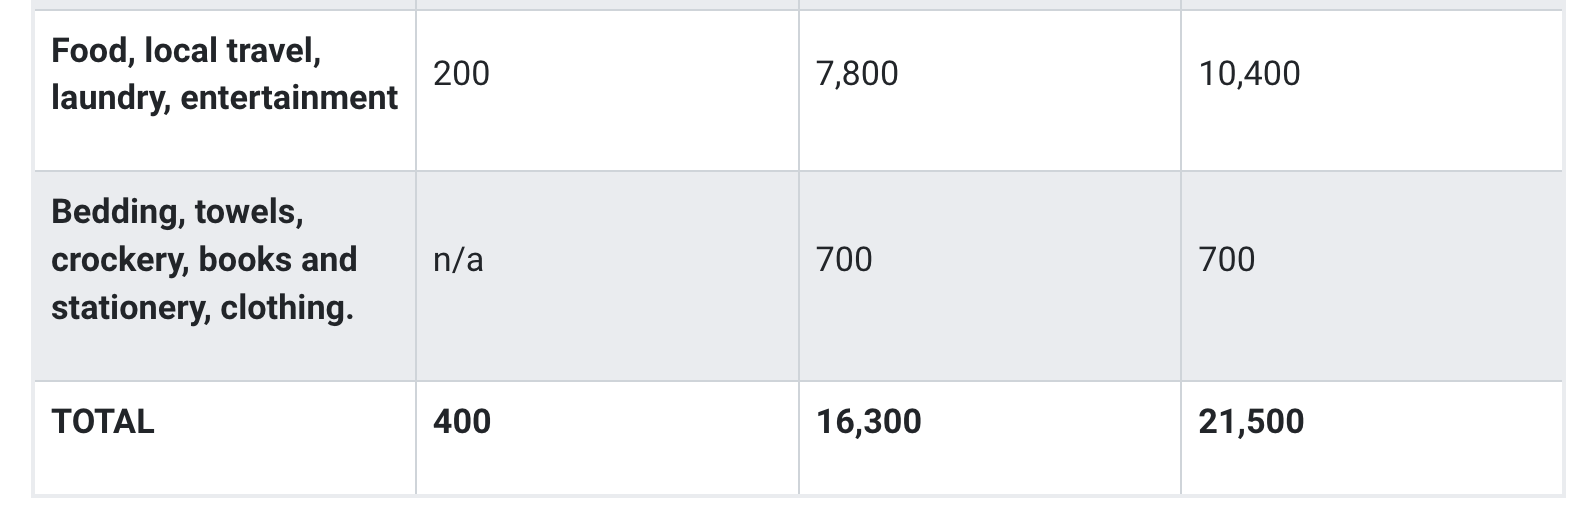Click the 16,300 total value

(869, 422)
